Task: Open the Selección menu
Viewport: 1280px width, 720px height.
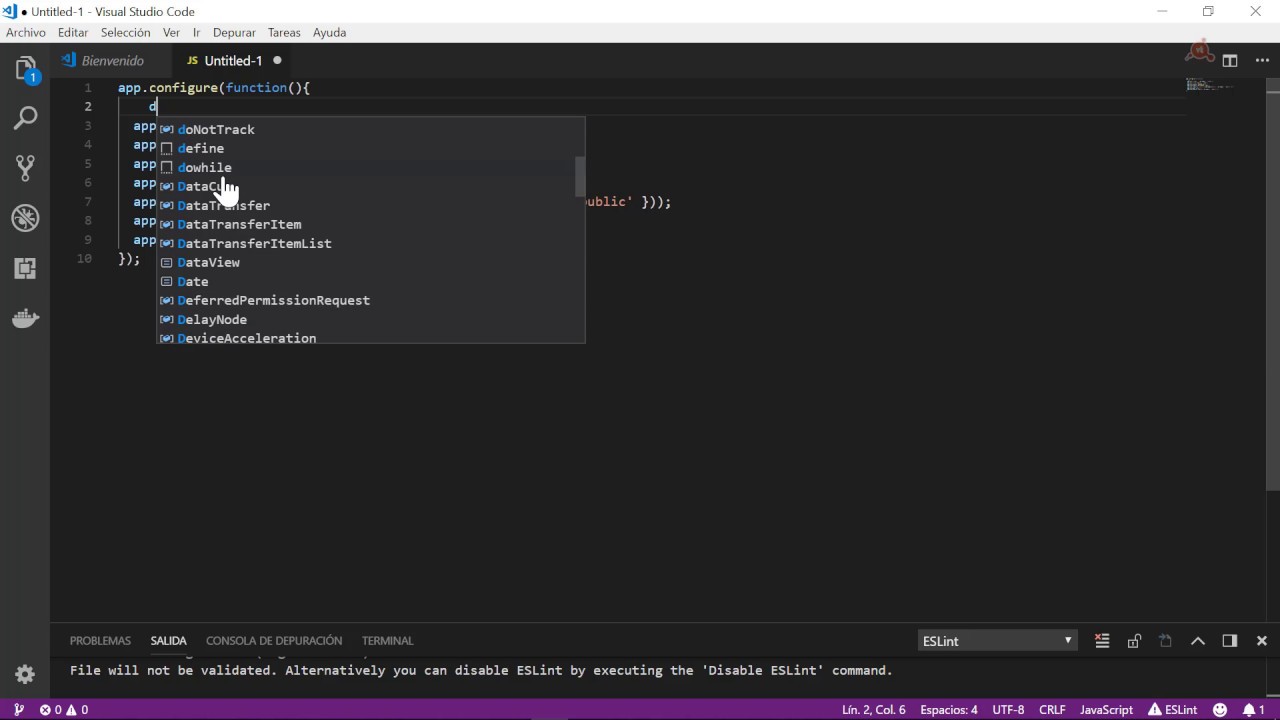Action: pos(126,32)
